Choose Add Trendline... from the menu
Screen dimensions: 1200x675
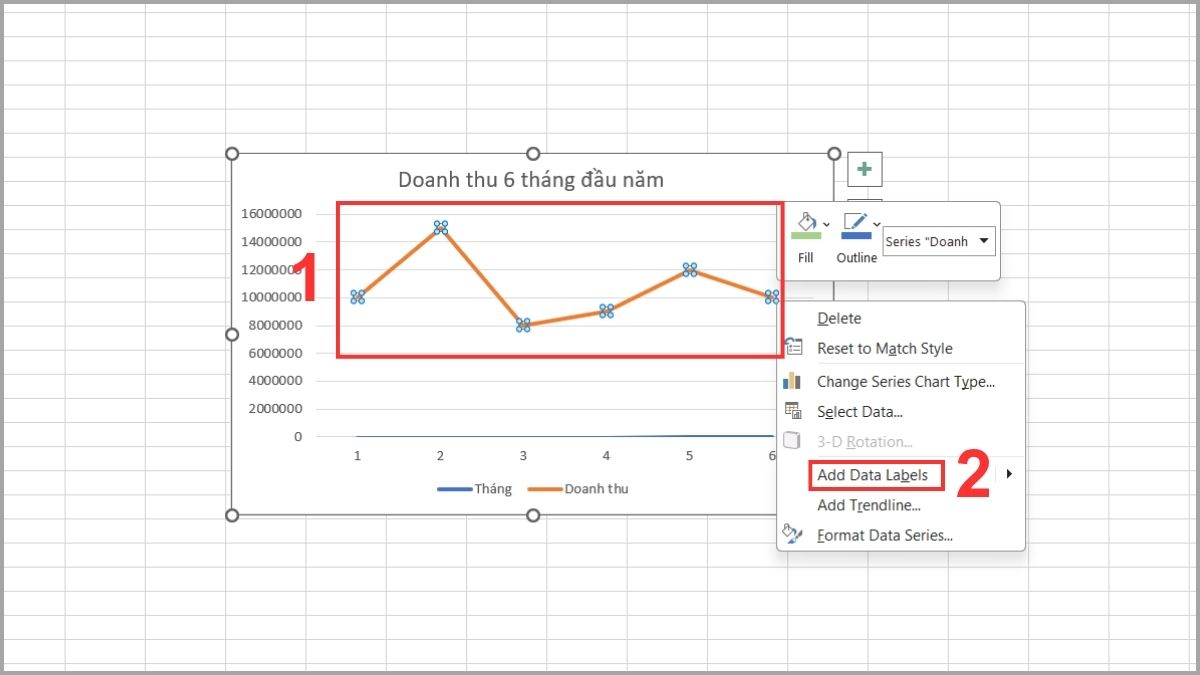click(868, 505)
